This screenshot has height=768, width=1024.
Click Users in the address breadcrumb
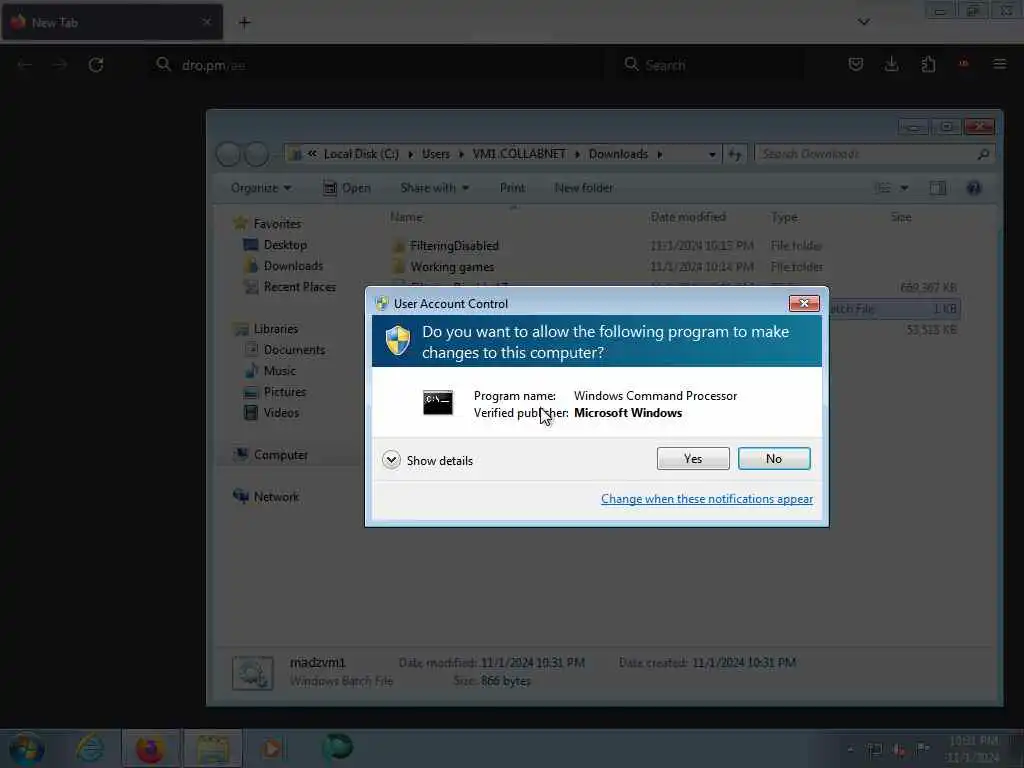pyautogui.click(x=436, y=154)
